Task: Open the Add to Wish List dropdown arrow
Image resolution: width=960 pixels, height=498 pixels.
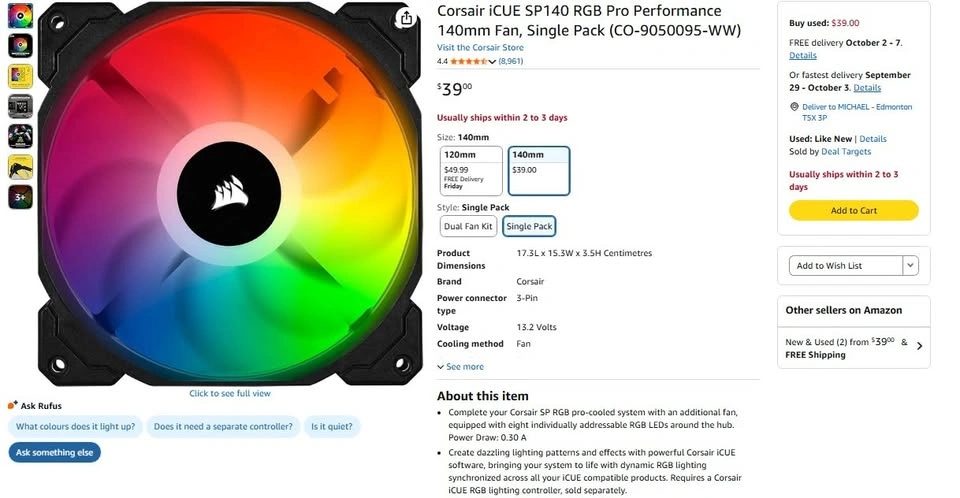Action: [910, 266]
